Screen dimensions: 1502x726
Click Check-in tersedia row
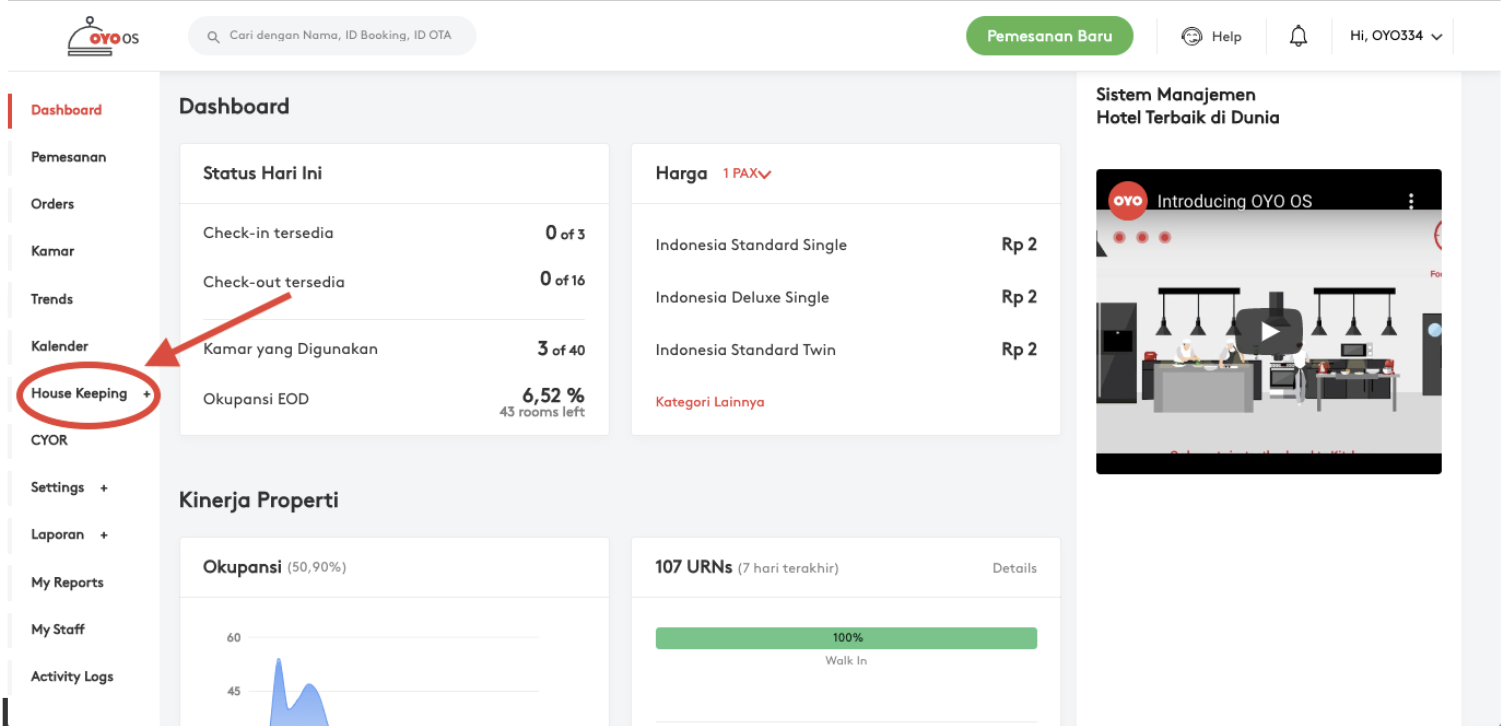394,233
